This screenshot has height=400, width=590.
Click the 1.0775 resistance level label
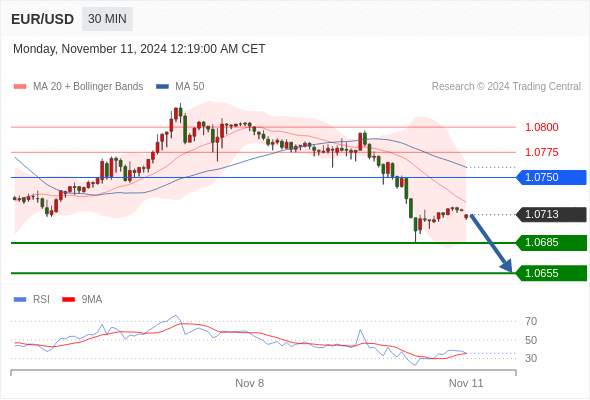(541, 152)
